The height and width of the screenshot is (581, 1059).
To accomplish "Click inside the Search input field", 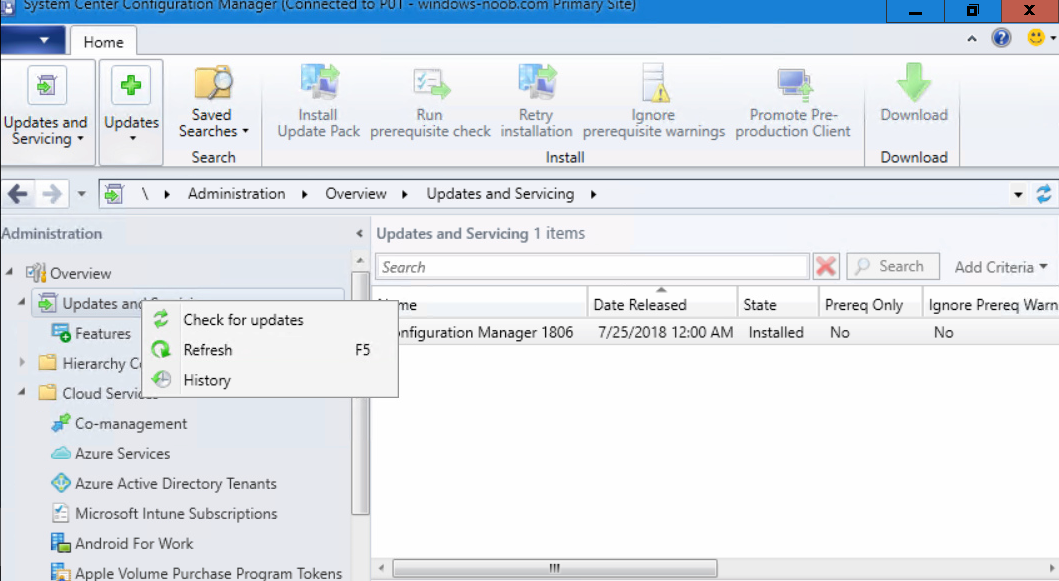I will click(x=592, y=267).
